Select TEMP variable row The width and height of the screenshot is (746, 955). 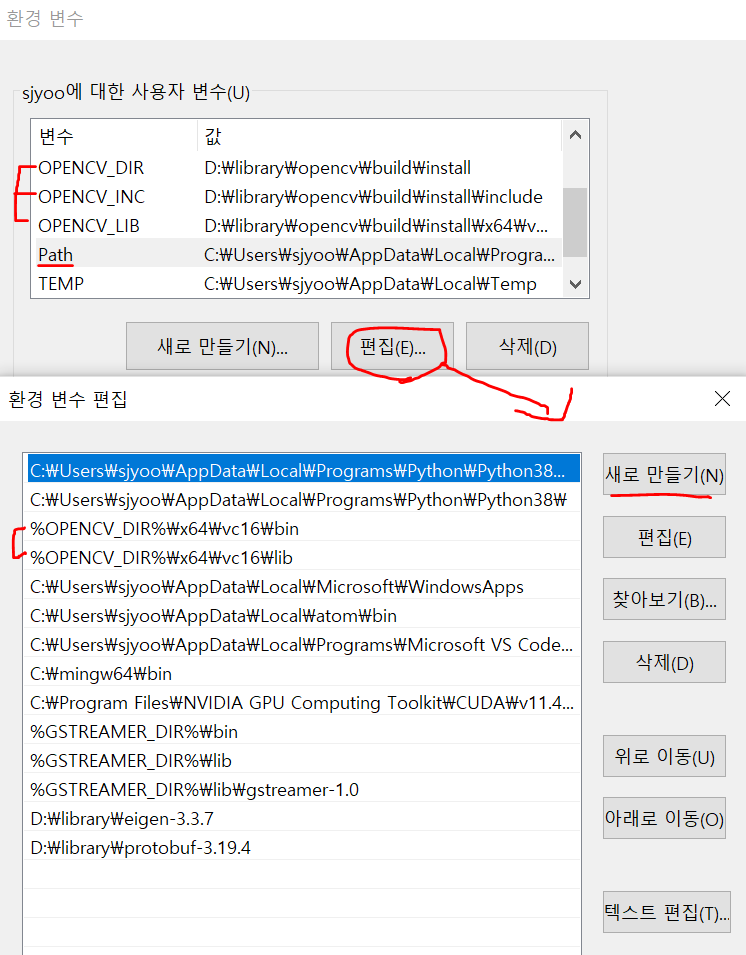point(296,284)
